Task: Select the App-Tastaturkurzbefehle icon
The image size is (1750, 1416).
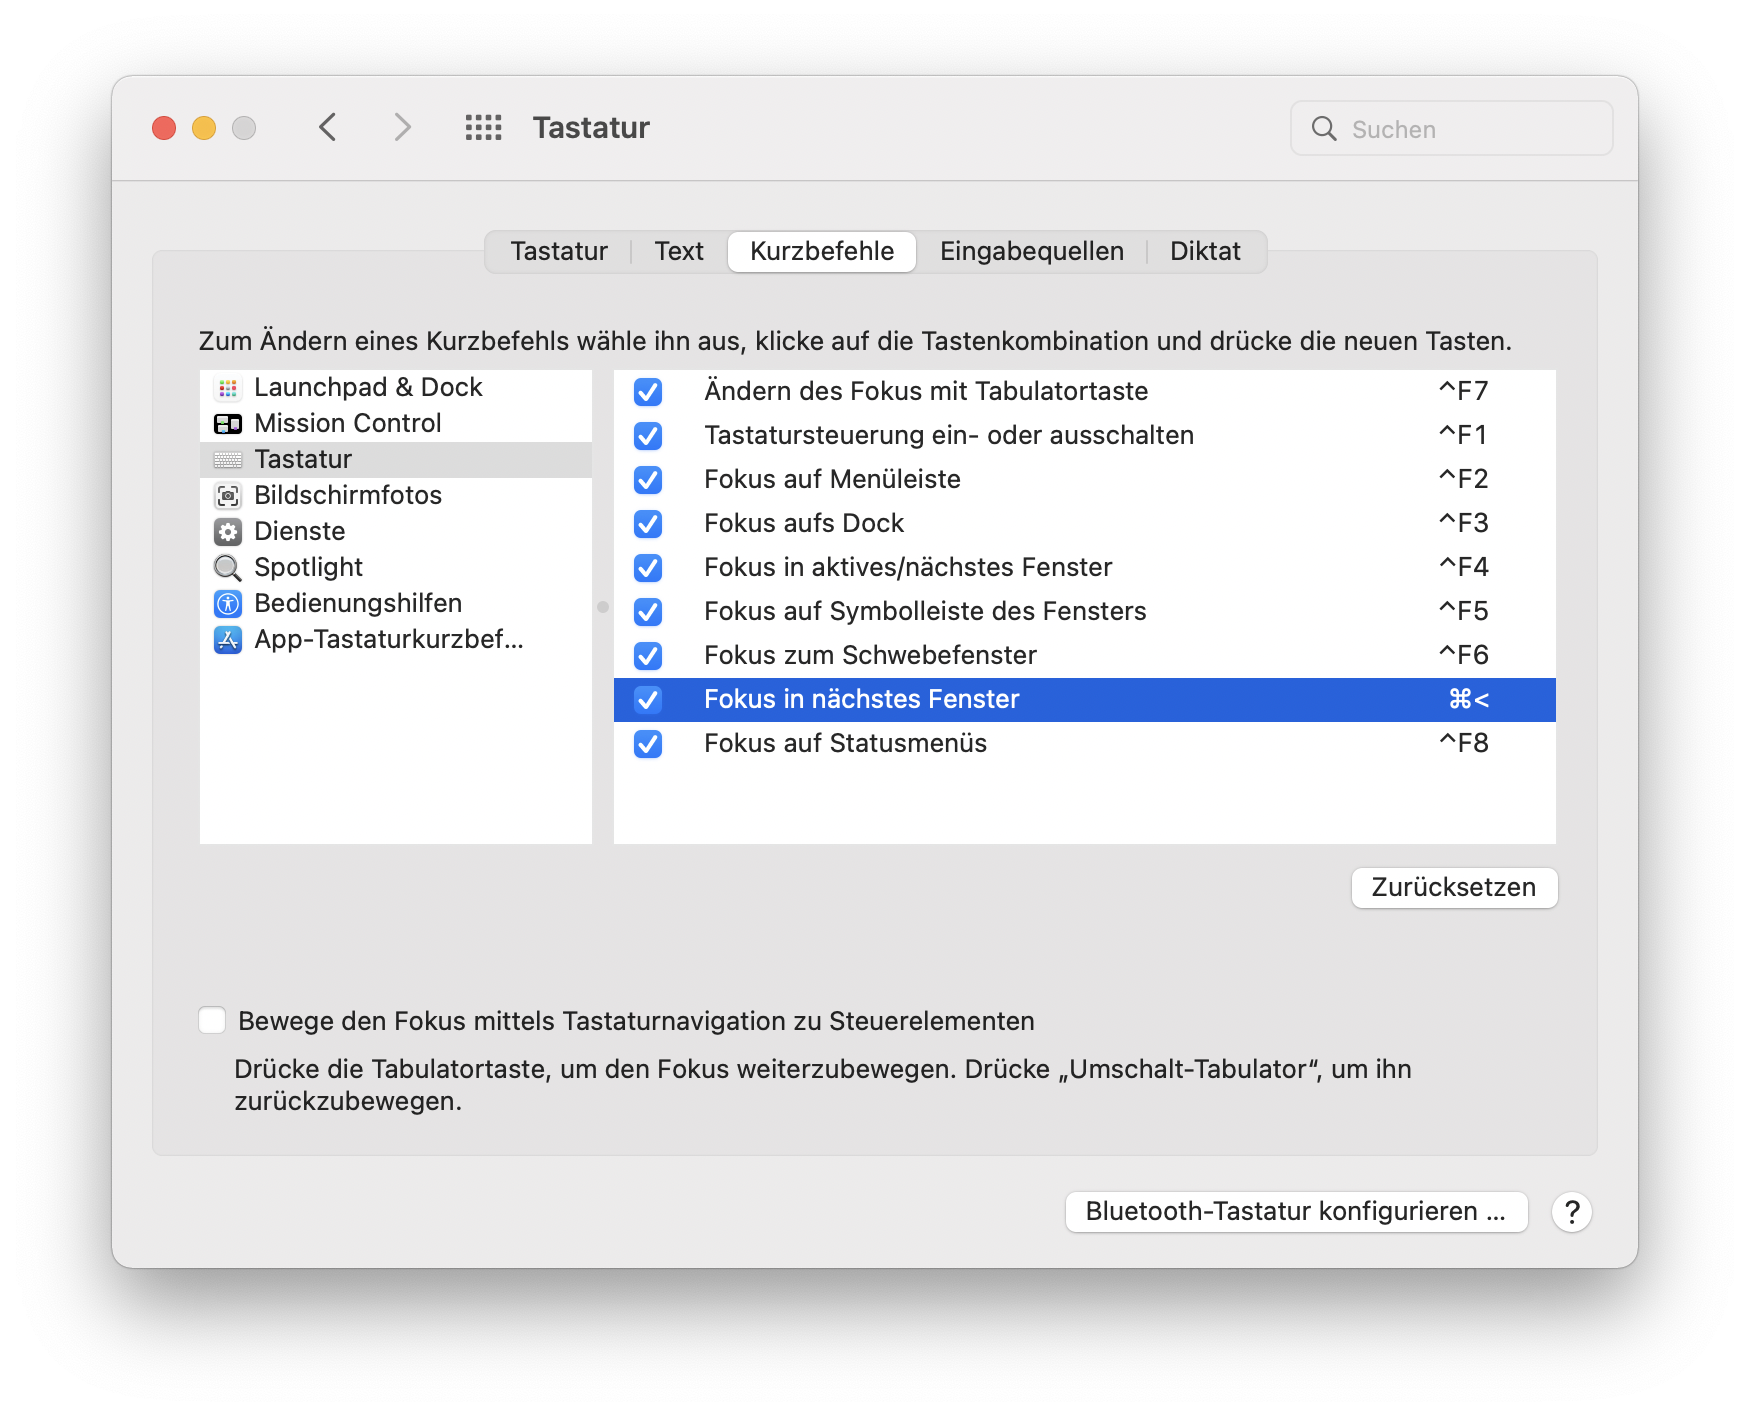Action: click(x=228, y=640)
